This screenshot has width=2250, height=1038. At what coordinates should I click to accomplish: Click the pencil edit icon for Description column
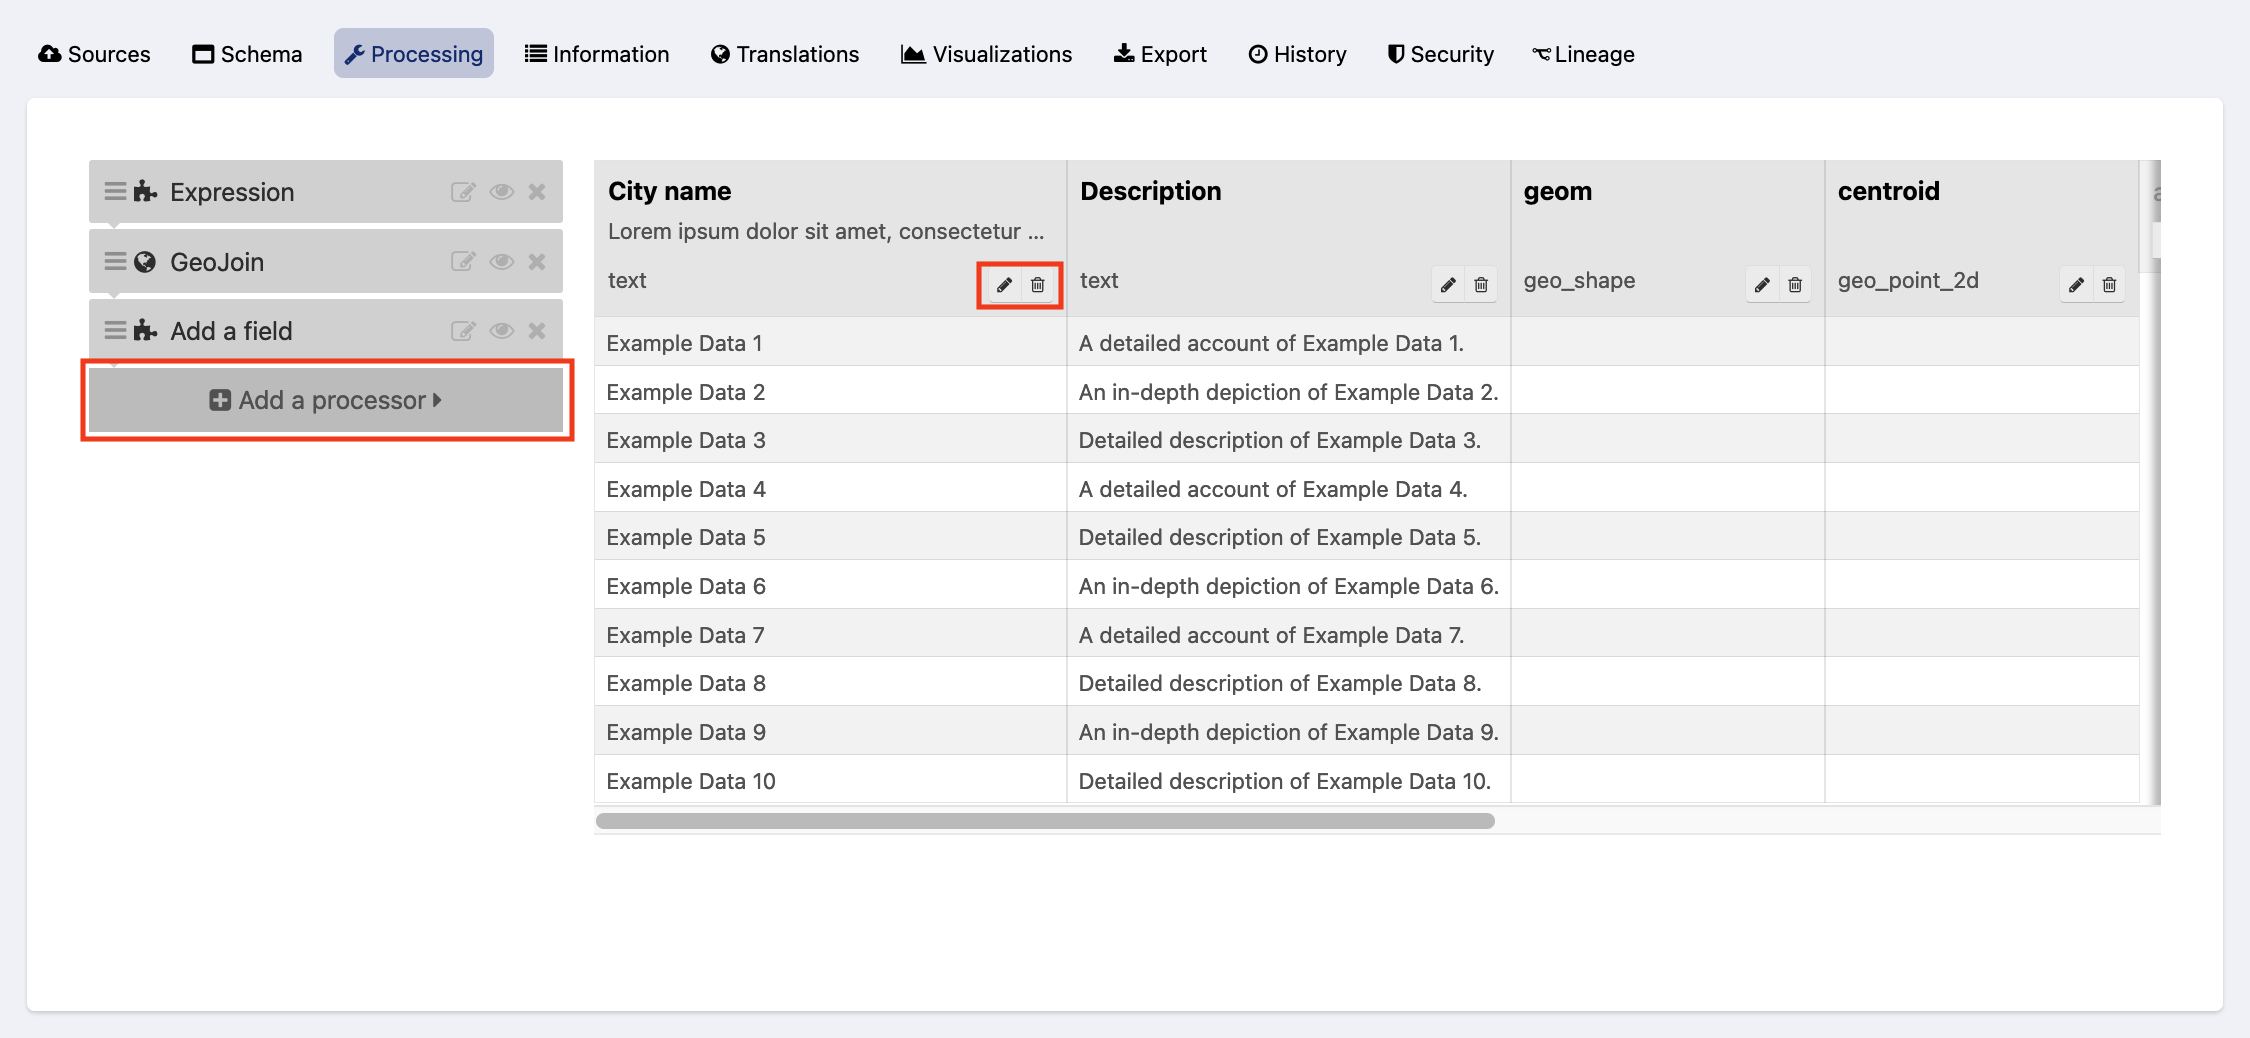click(1448, 285)
